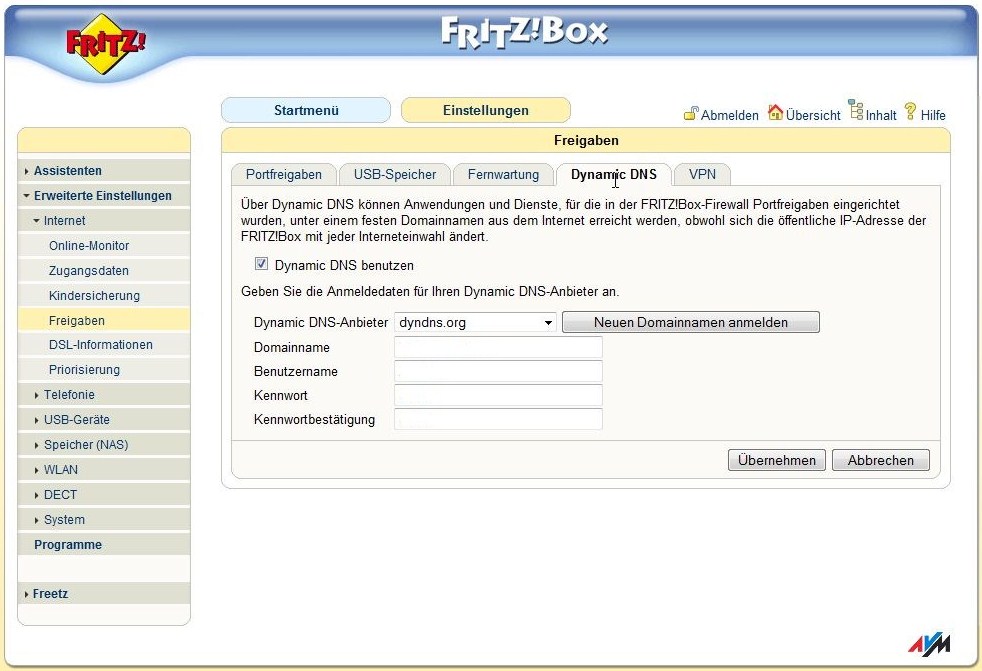Viewport: 982px width, 671px height.
Task: Focus the Kennwortbestätigung input field
Action: (x=499, y=419)
